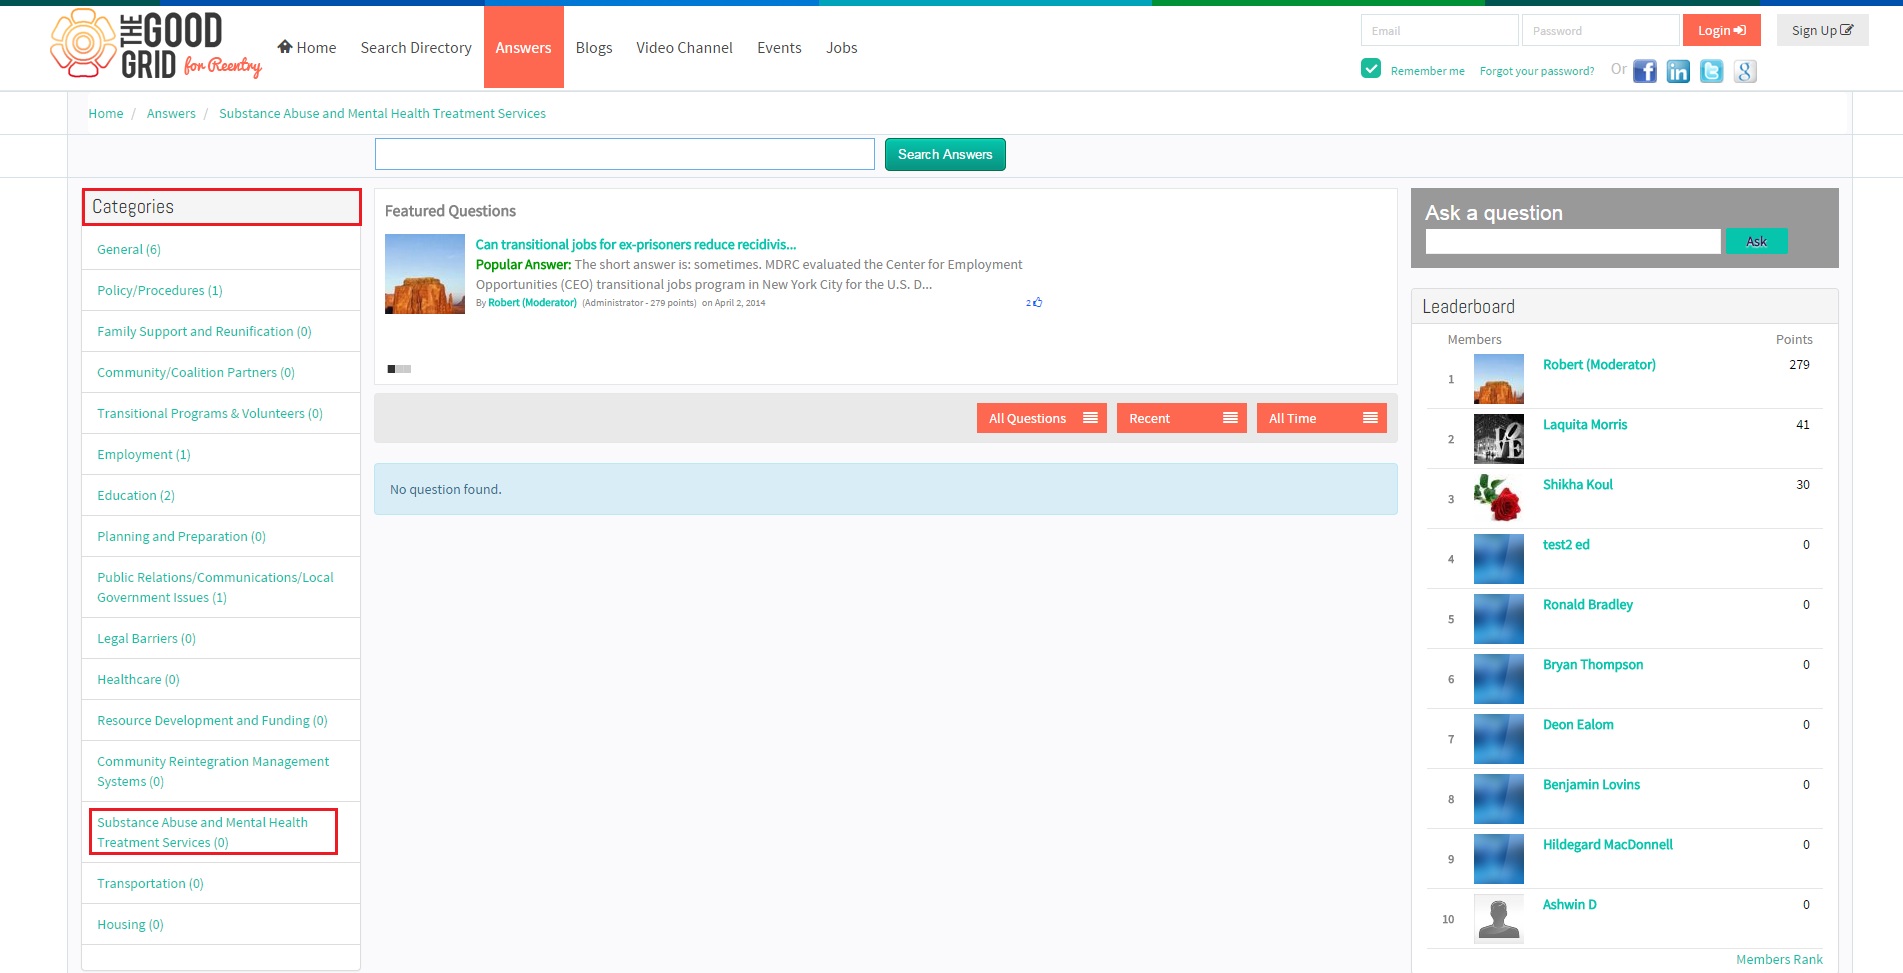Open Planning and Preparation category
1903x973 pixels.
coord(181,536)
